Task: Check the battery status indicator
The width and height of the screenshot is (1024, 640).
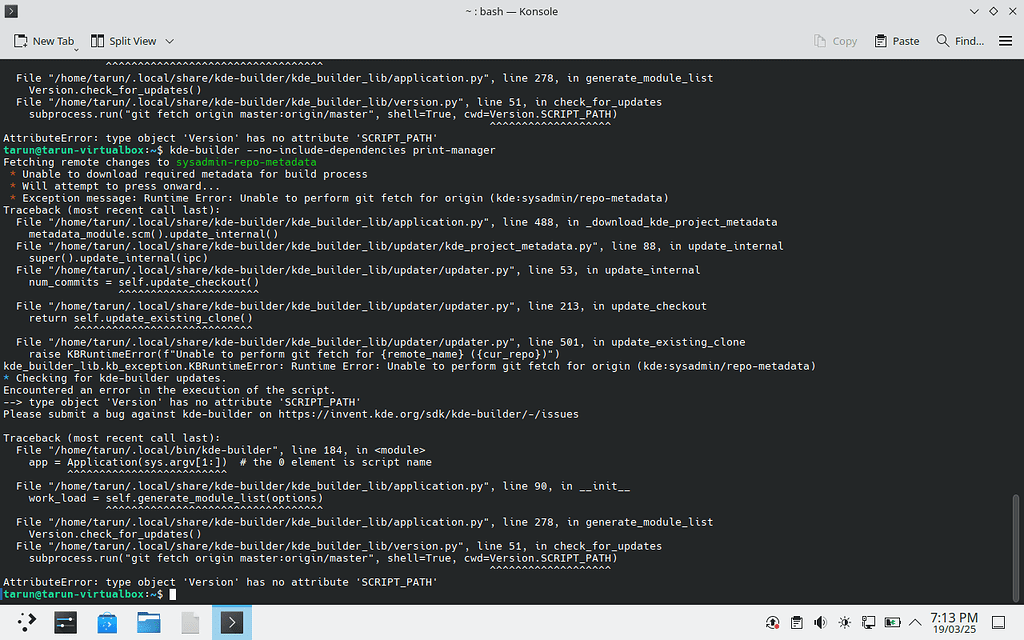Action: [x=891, y=622]
